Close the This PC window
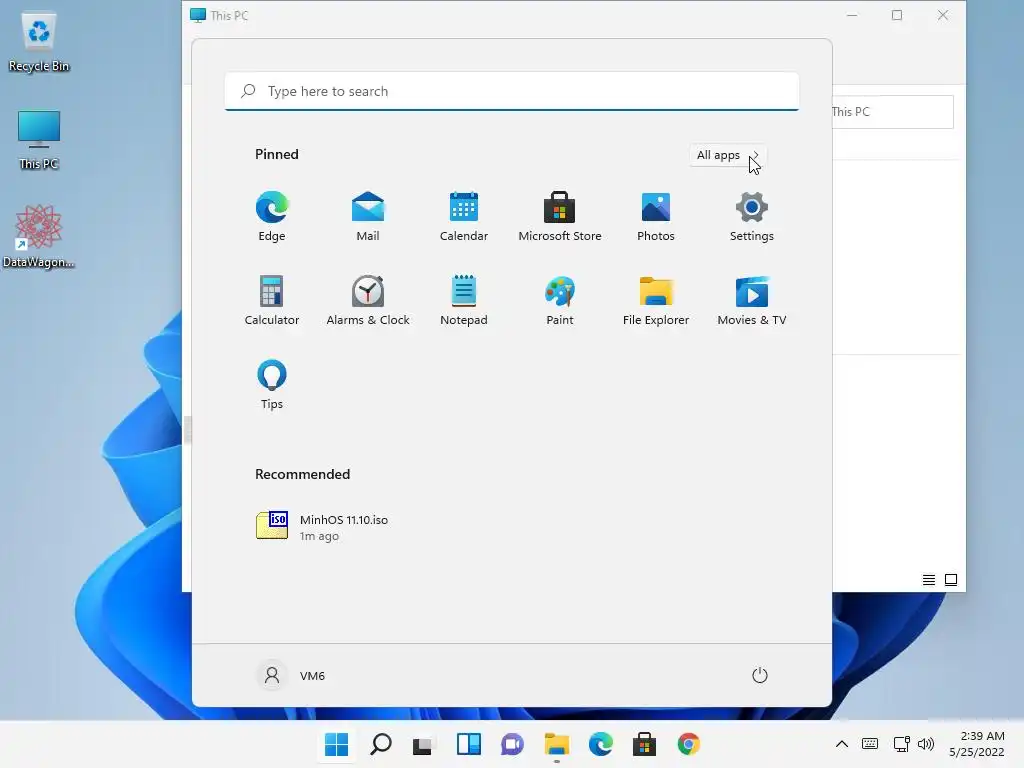The image size is (1024, 768). tap(942, 15)
